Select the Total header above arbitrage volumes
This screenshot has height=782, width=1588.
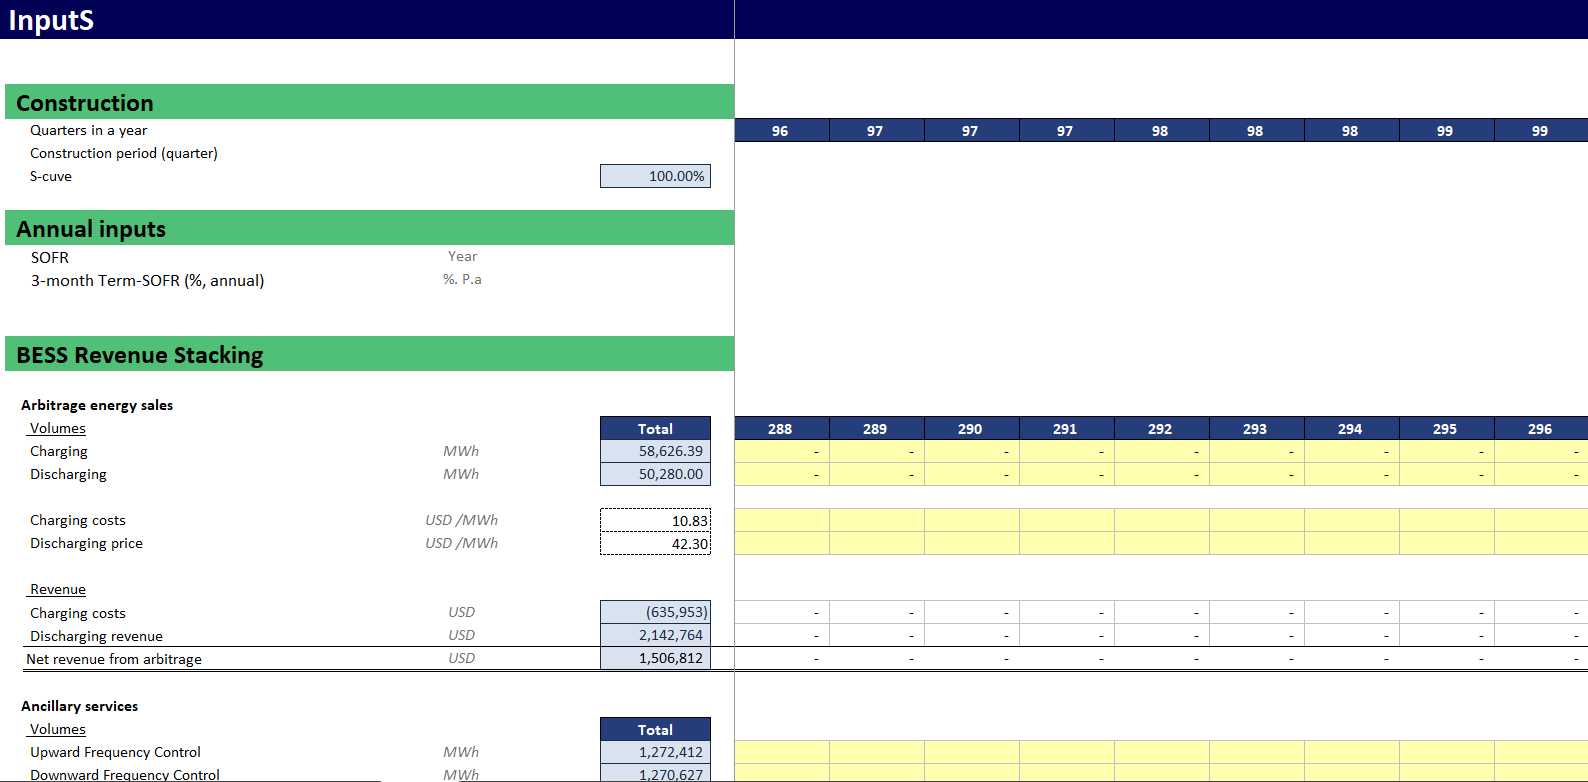click(x=655, y=428)
